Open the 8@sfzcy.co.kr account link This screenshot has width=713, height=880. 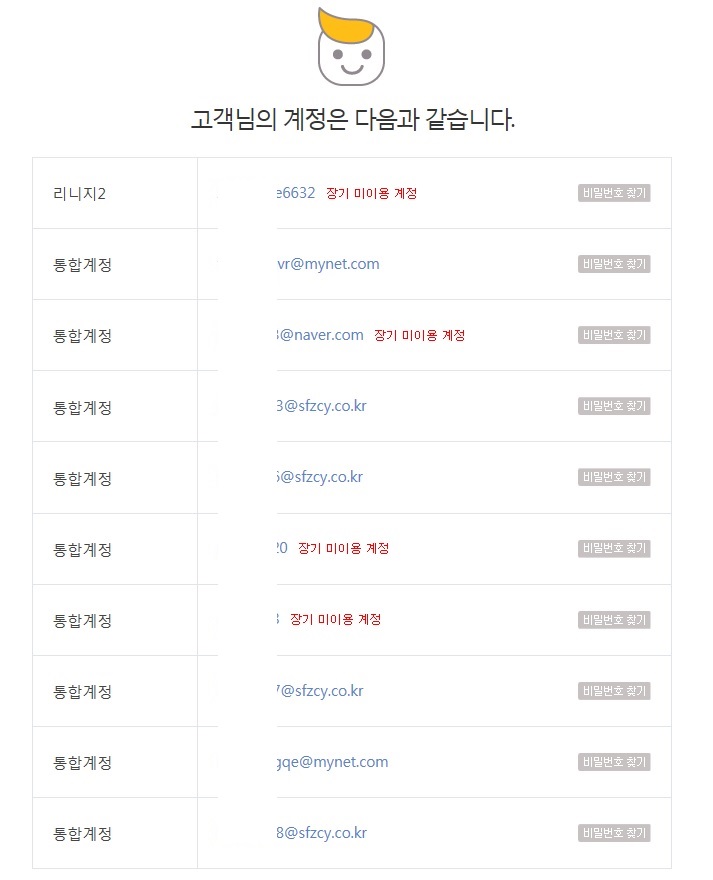tap(322, 833)
